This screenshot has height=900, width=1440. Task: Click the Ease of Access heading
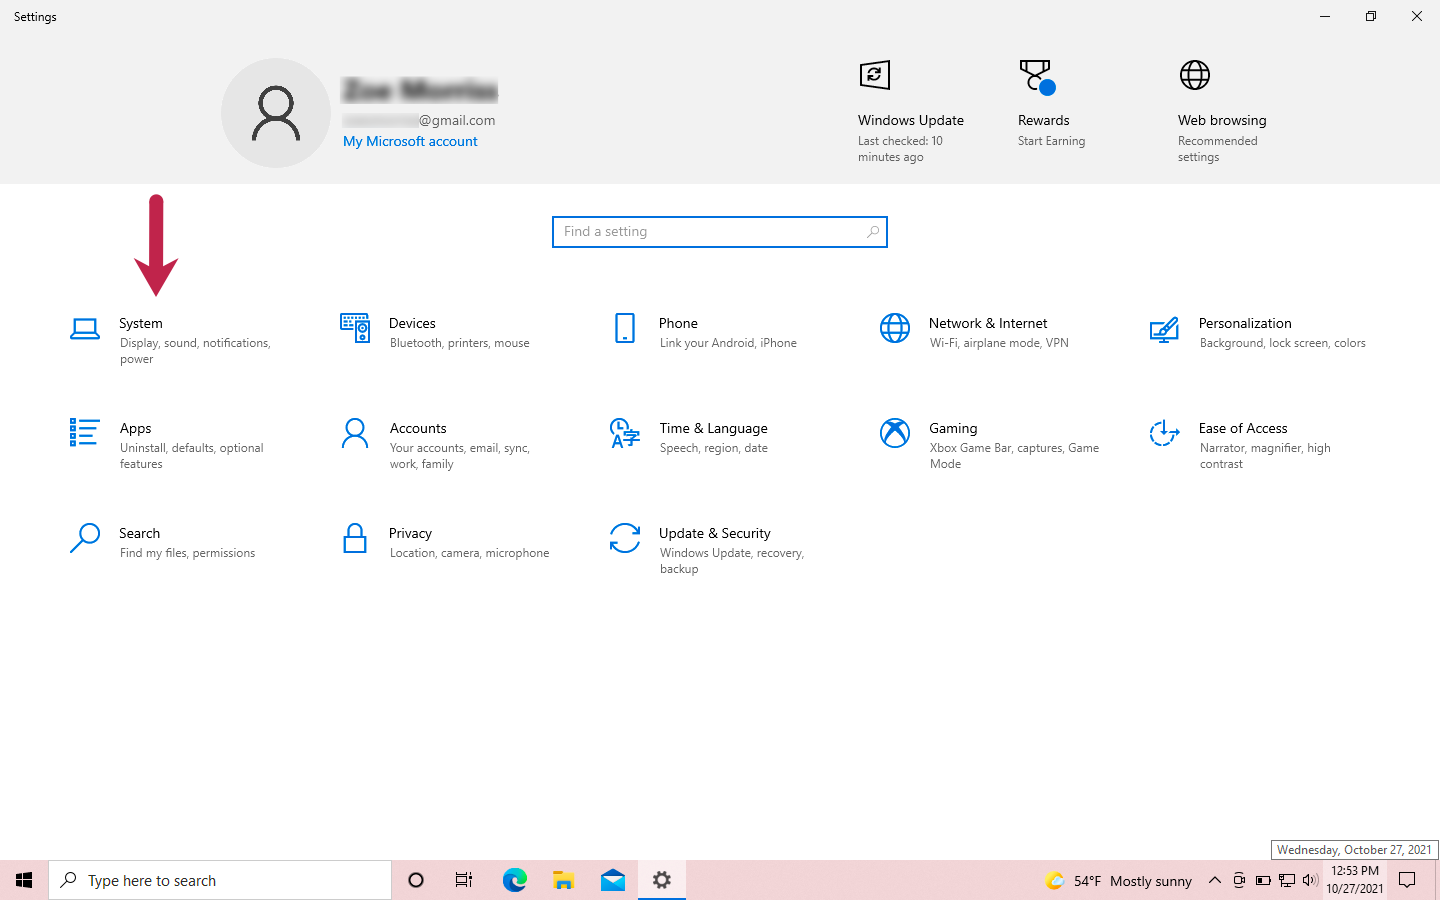coord(1243,428)
